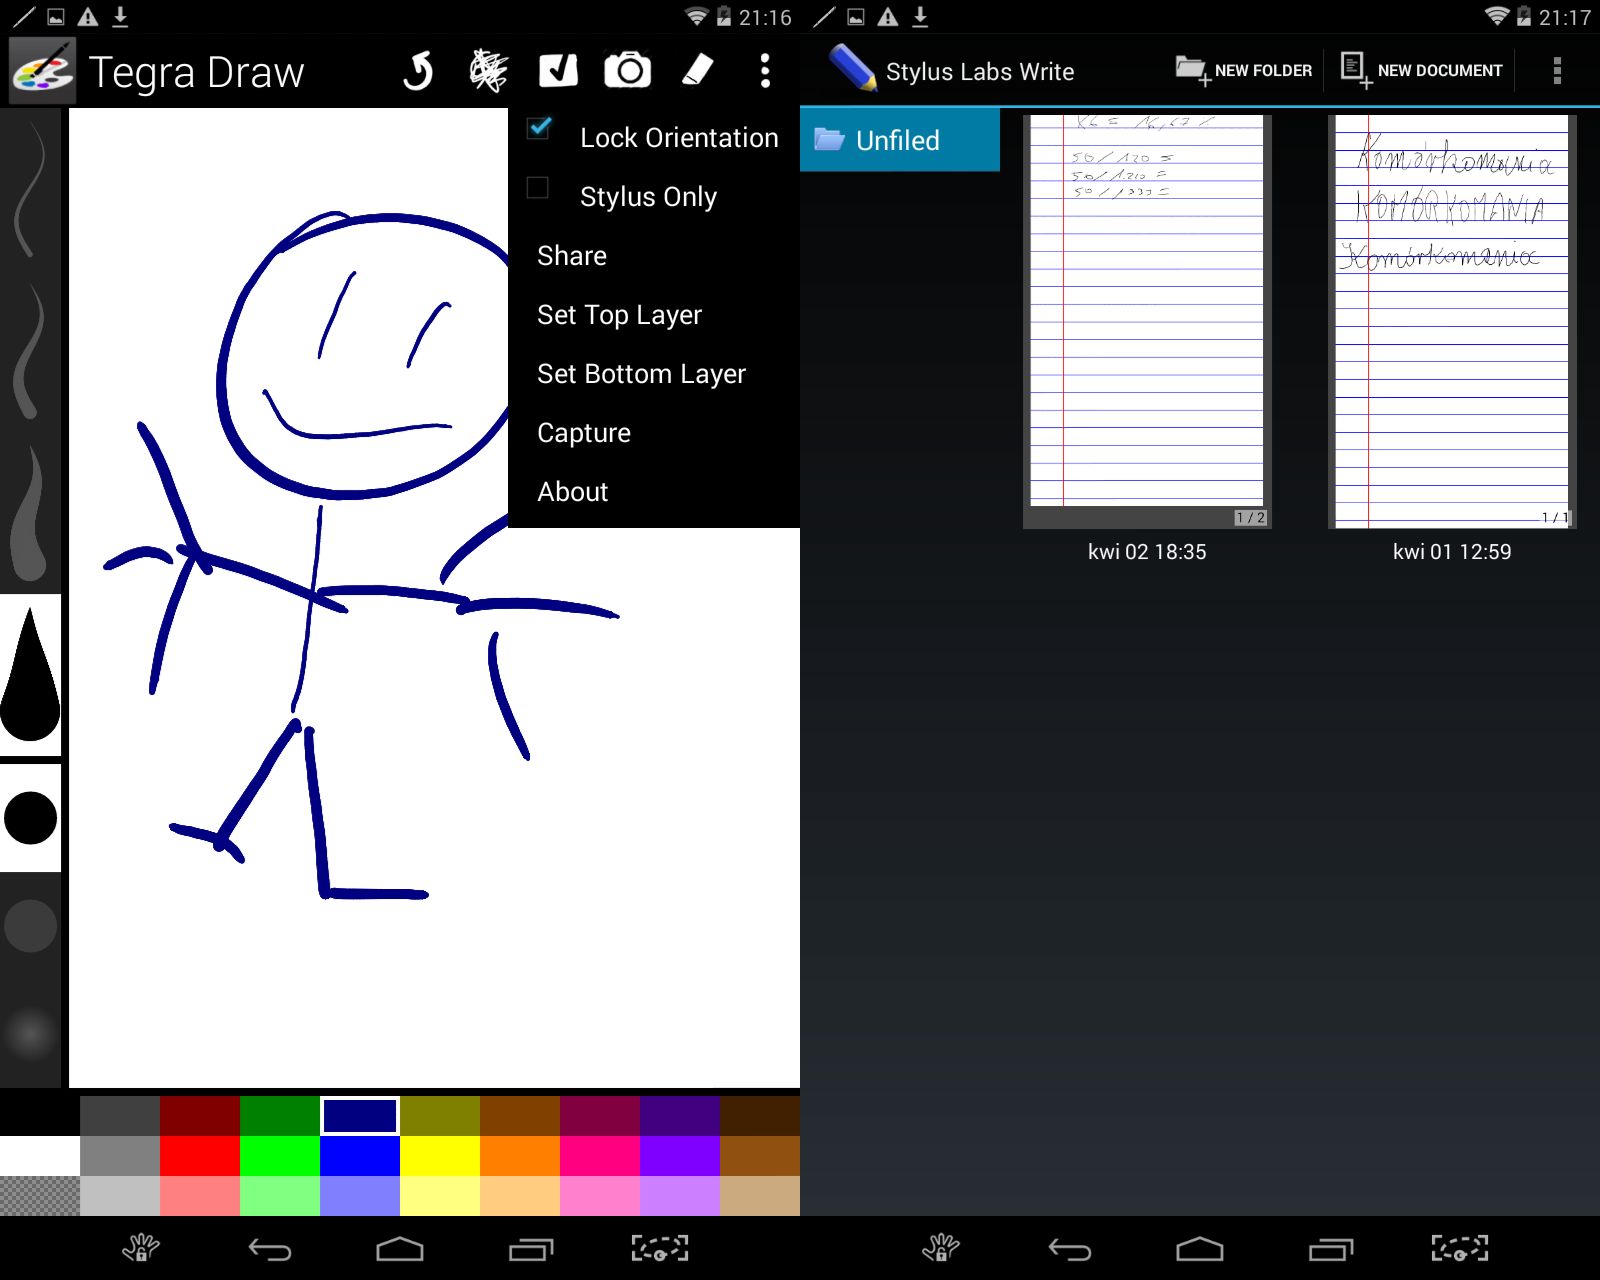The image size is (1600, 1280).
Task: Pick the white color swatch
Action: pyautogui.click(x=40, y=1156)
